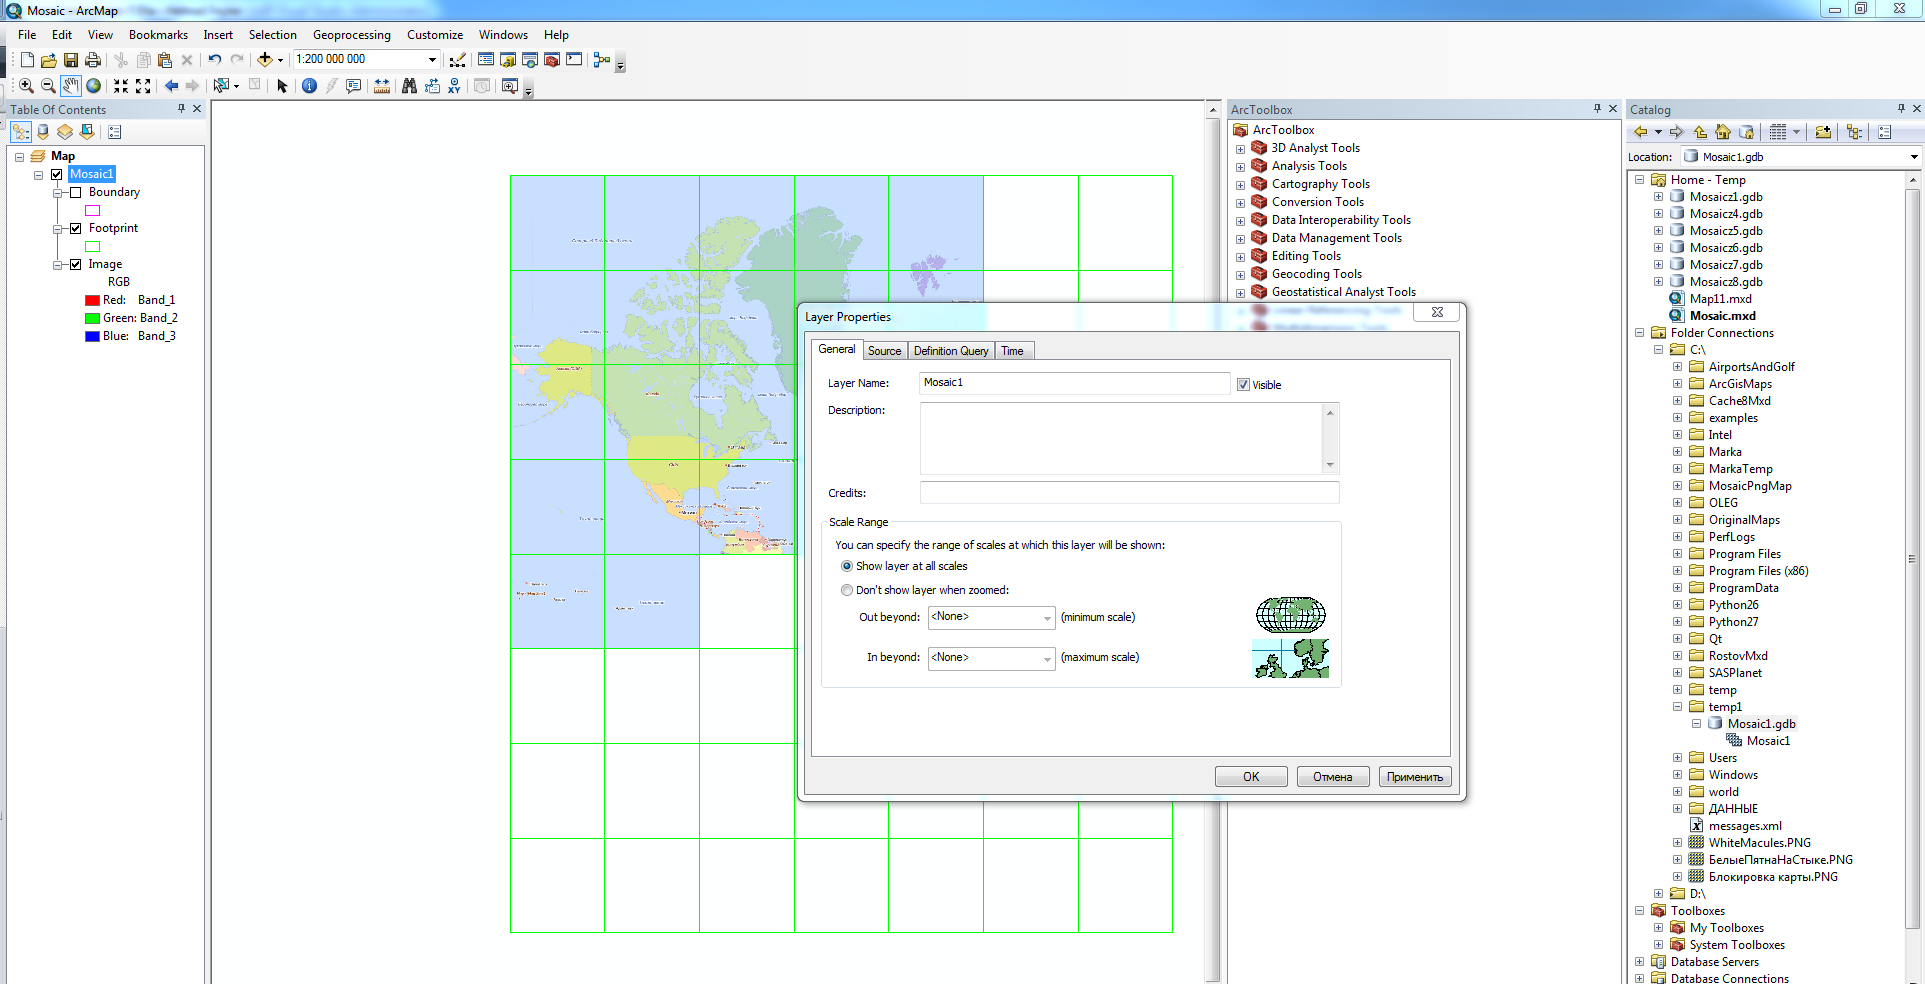1925x984 pixels.
Task: Go to Home folder in Catalog
Action: click(1722, 132)
